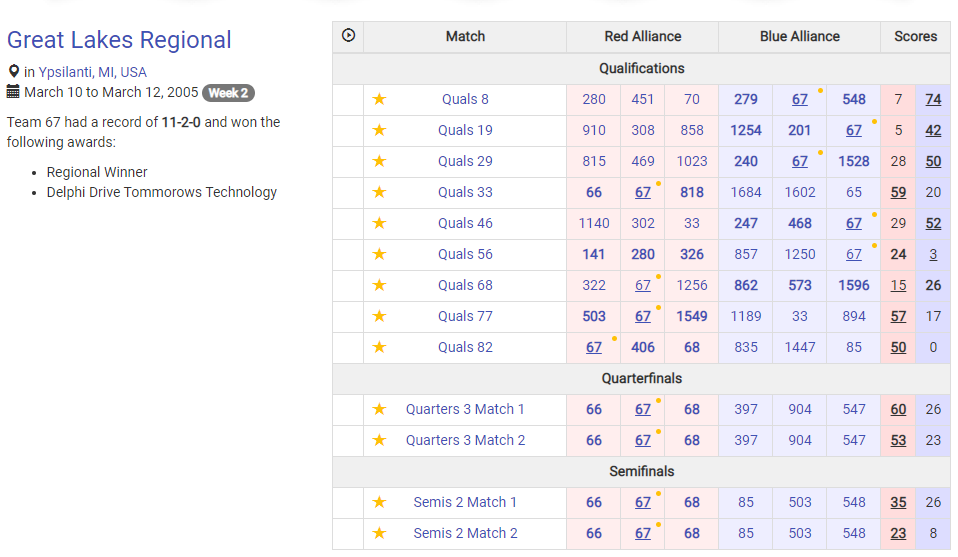Click team 1549 in Quals 77 row
Image resolution: width=958 pixels, height=557 pixels.
pos(692,316)
